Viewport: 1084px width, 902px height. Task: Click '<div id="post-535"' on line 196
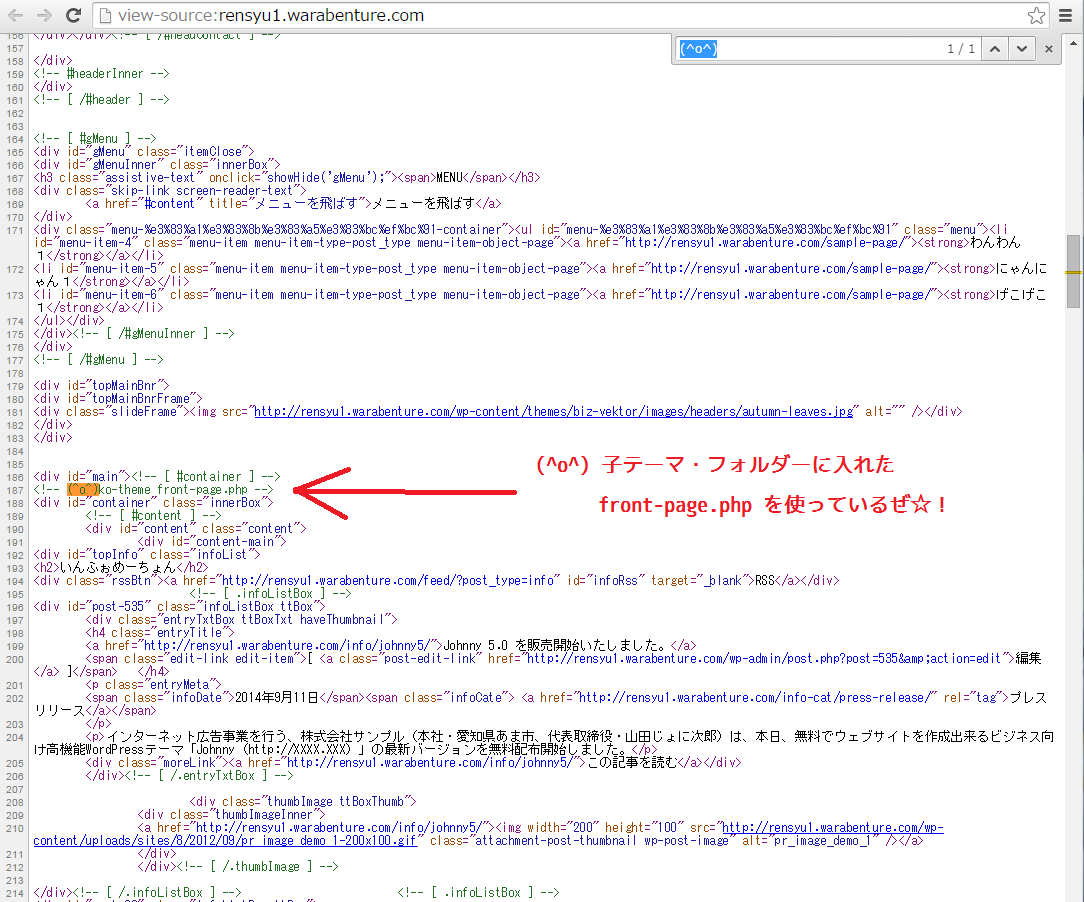92,606
